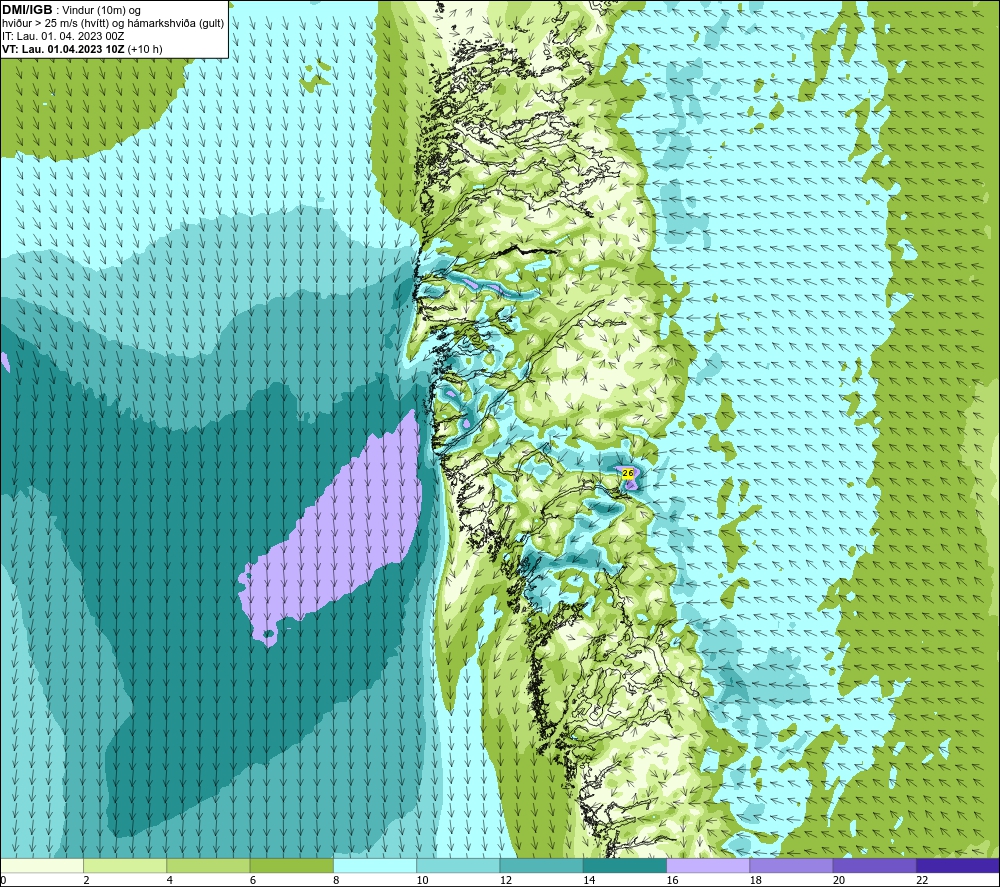Click the lavender 16–18 m/s legend swatch
This screenshot has height=887, width=1000.
[x=708, y=865]
